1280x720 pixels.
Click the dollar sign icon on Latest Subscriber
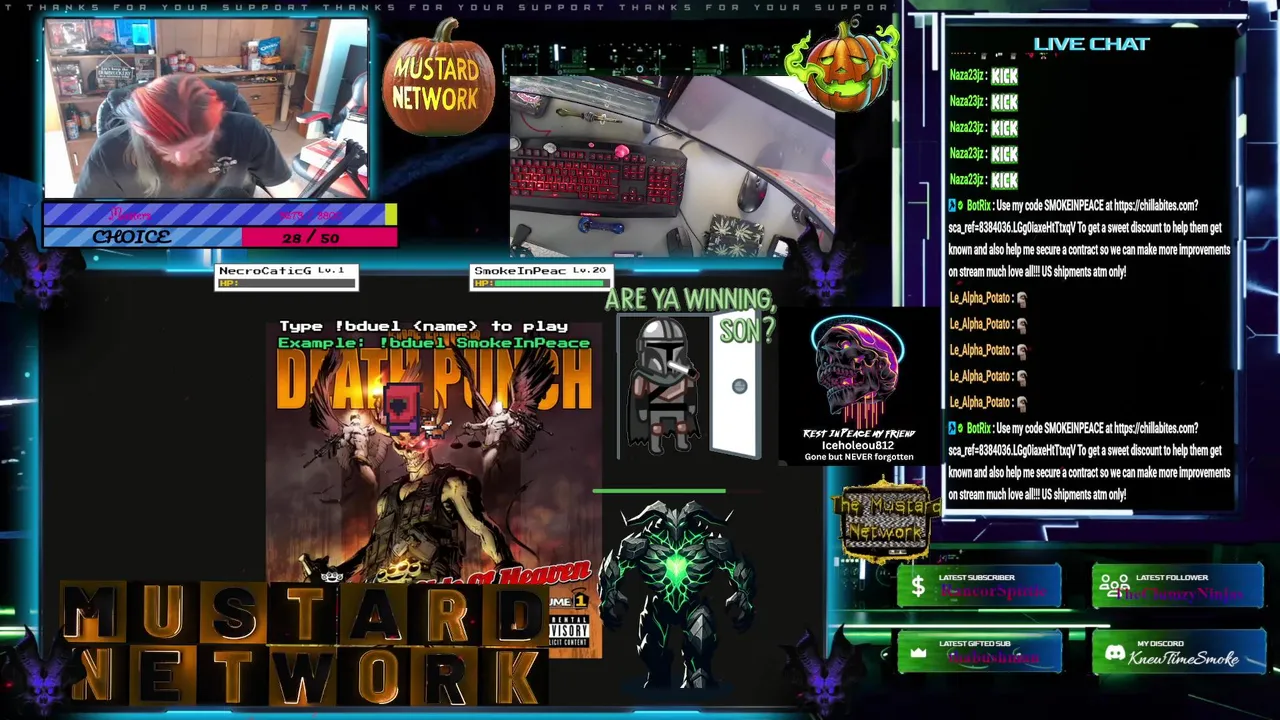(917, 587)
